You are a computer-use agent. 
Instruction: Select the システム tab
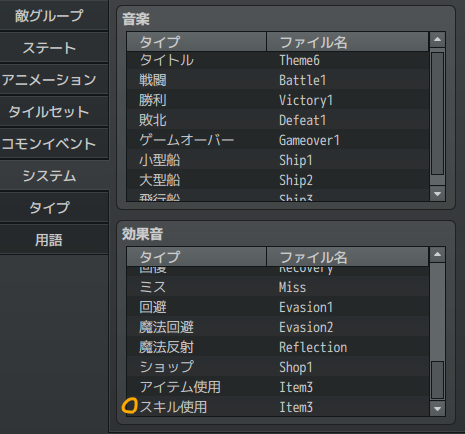coord(53,176)
